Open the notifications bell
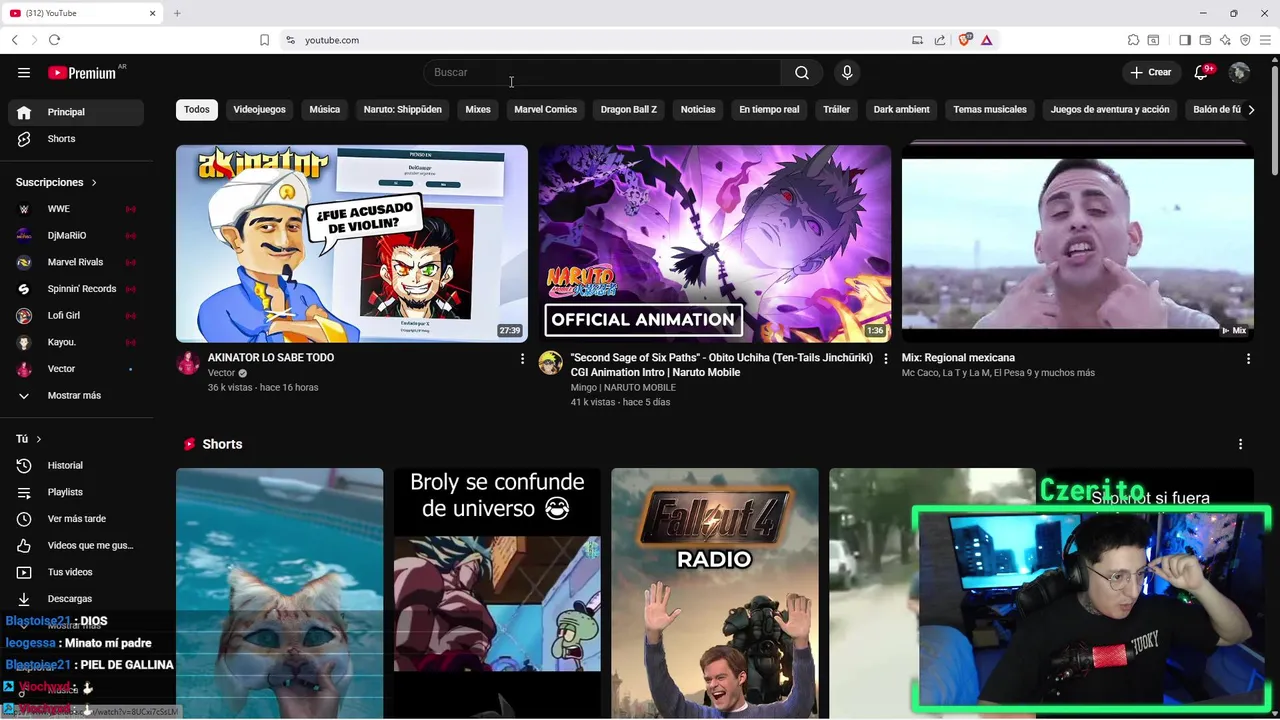This screenshot has height=720, width=1280. tap(1202, 72)
